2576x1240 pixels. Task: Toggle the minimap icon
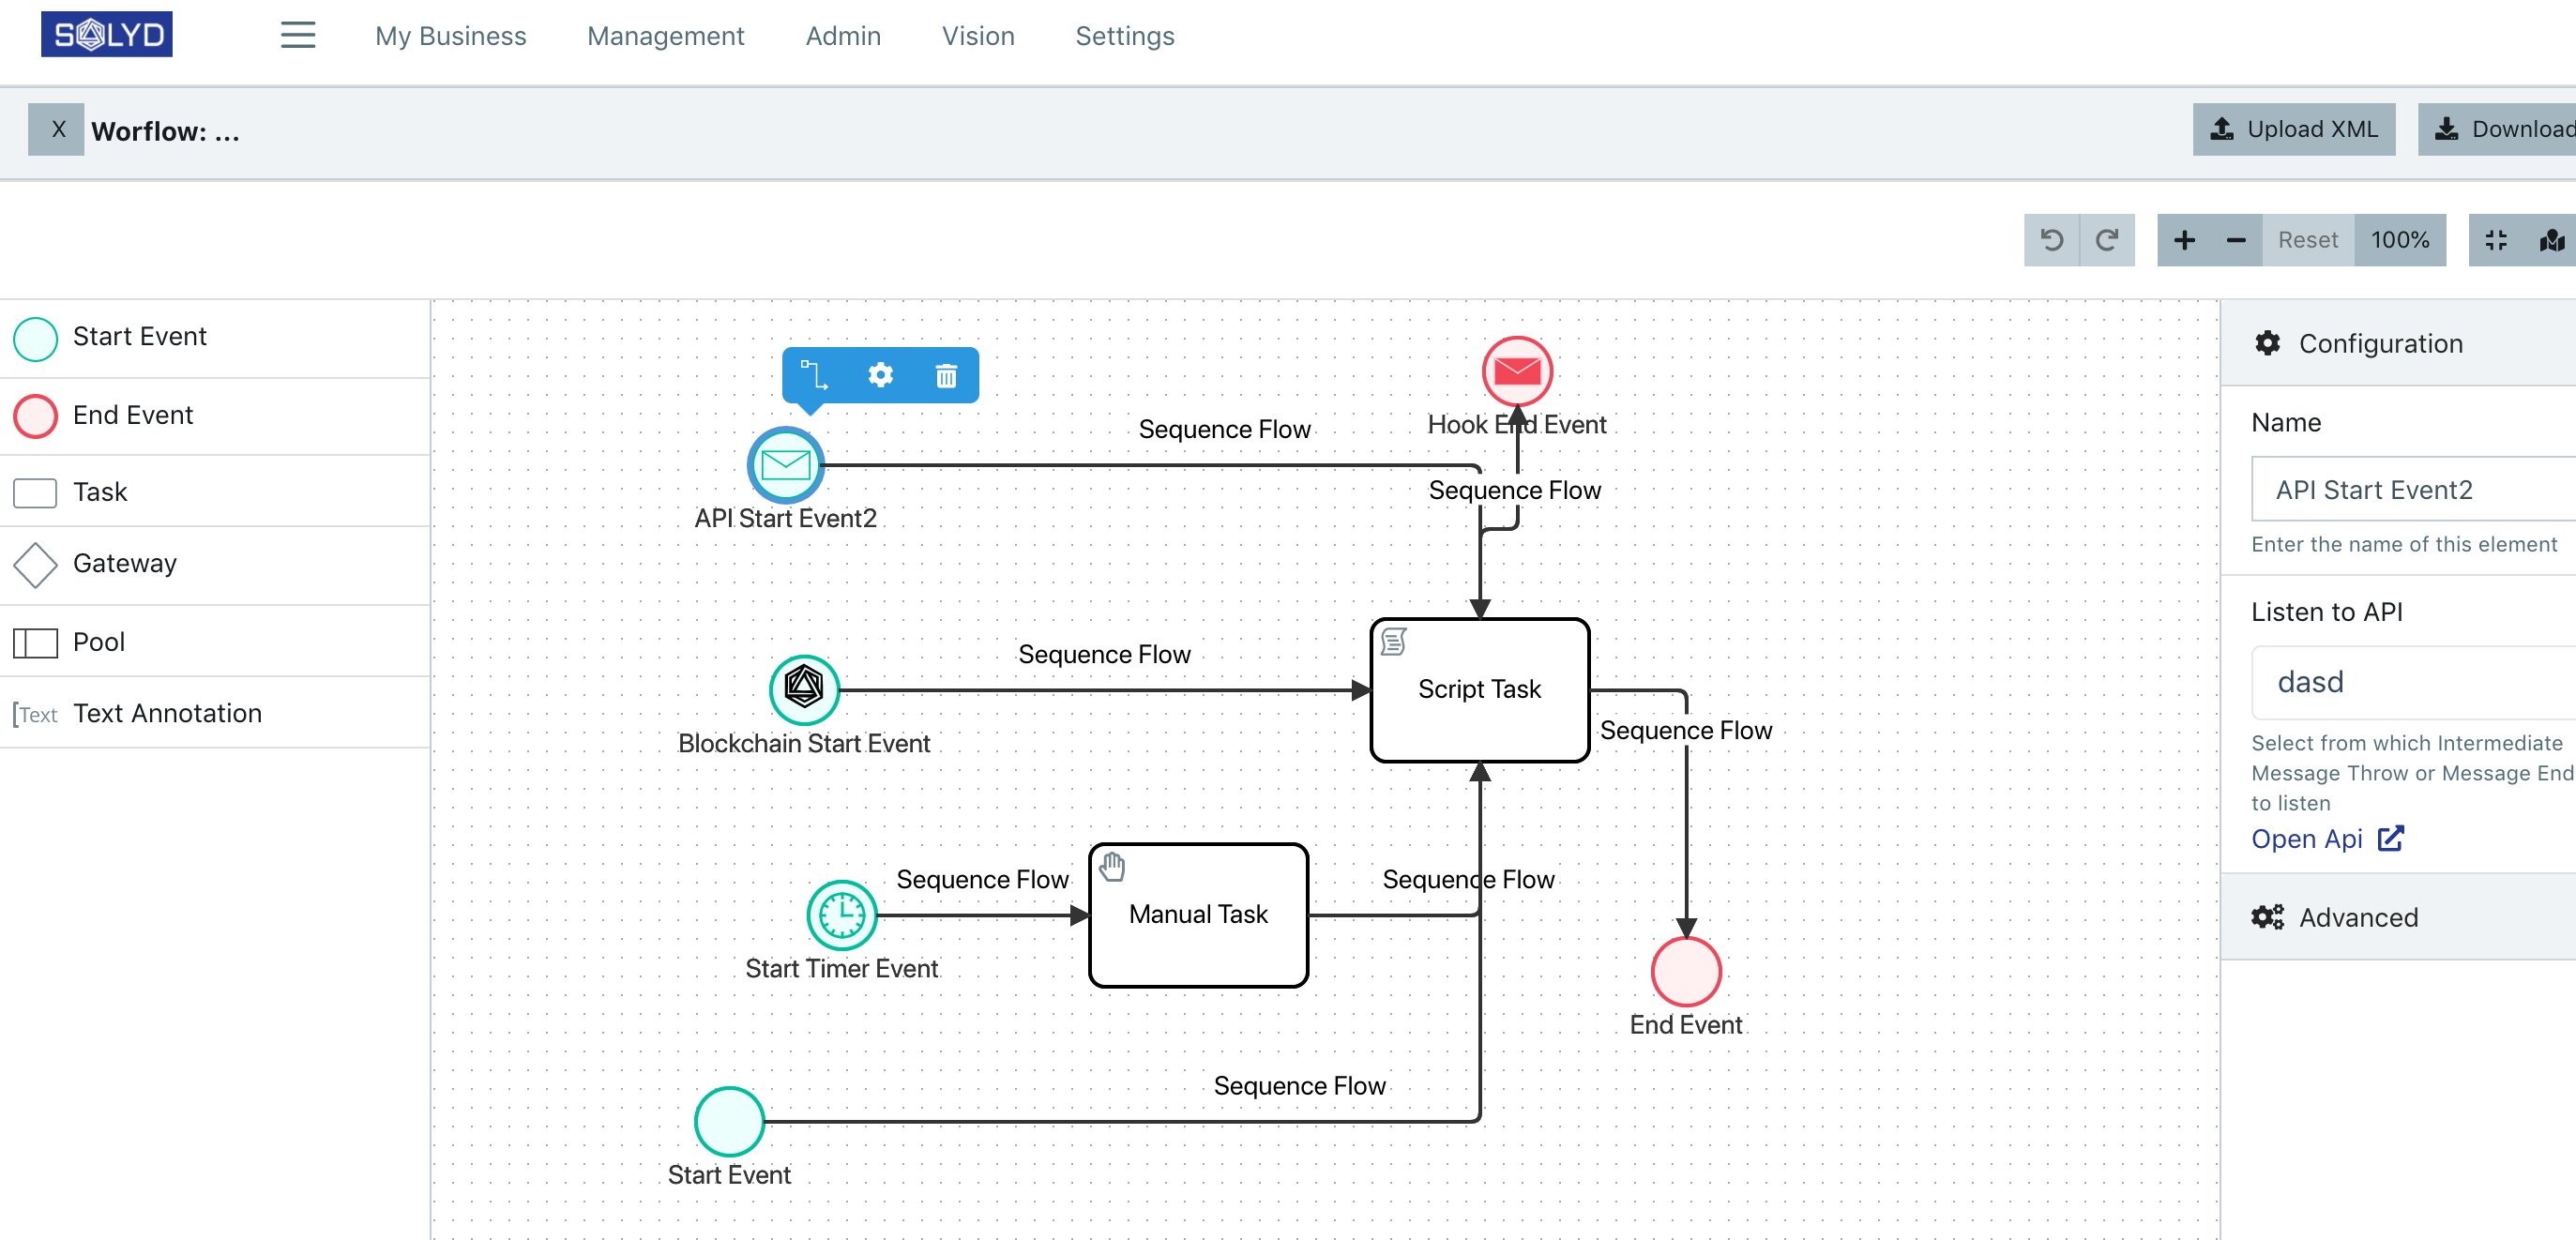[x=2551, y=240]
